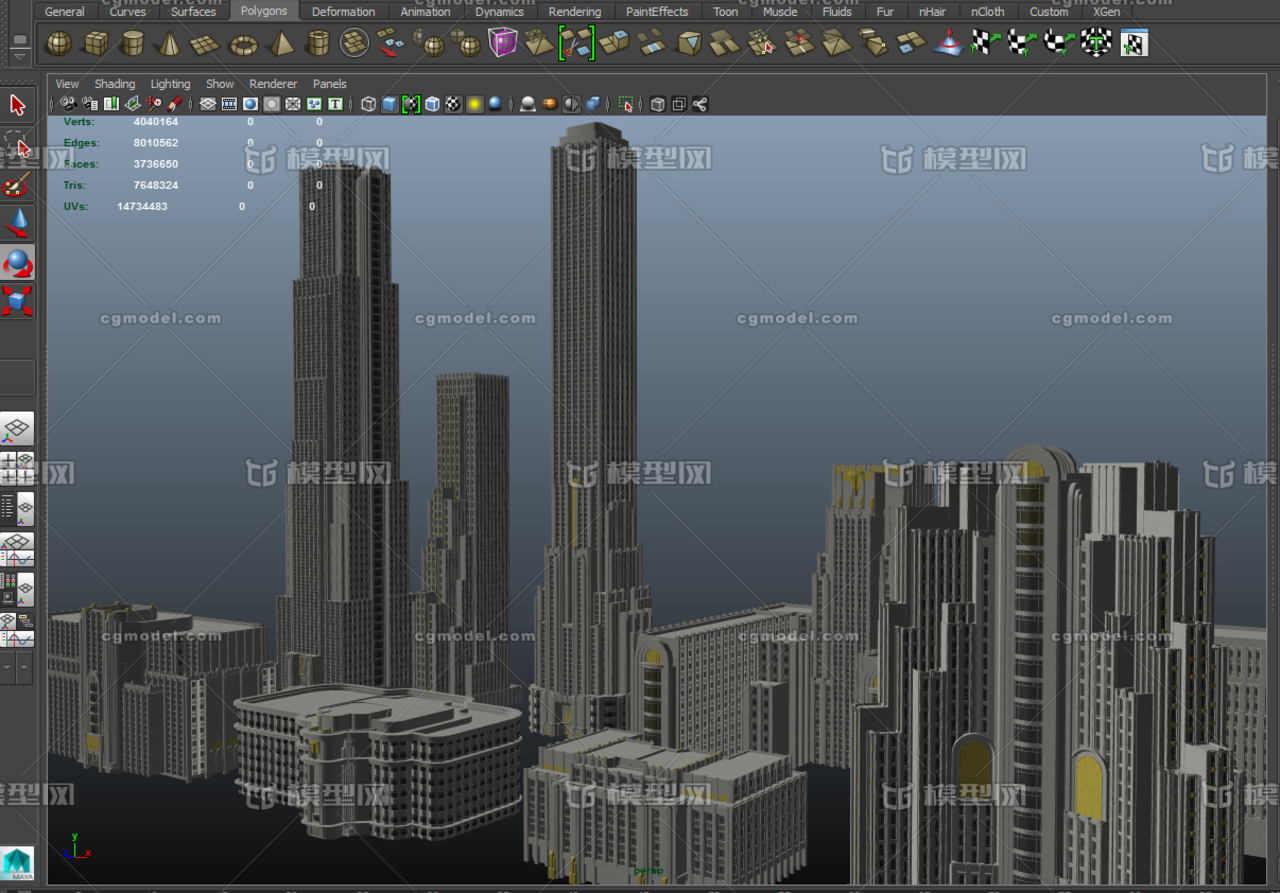Toggle X-ray display cube icon

click(657, 104)
